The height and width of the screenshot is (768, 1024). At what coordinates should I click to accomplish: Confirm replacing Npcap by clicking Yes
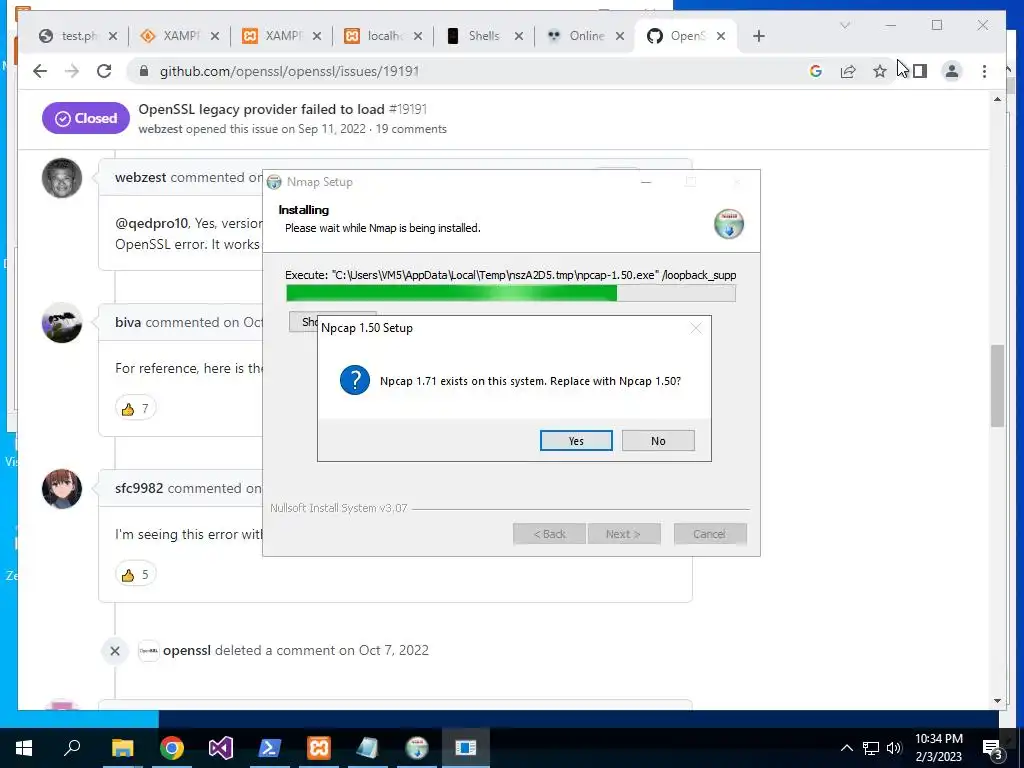point(576,441)
